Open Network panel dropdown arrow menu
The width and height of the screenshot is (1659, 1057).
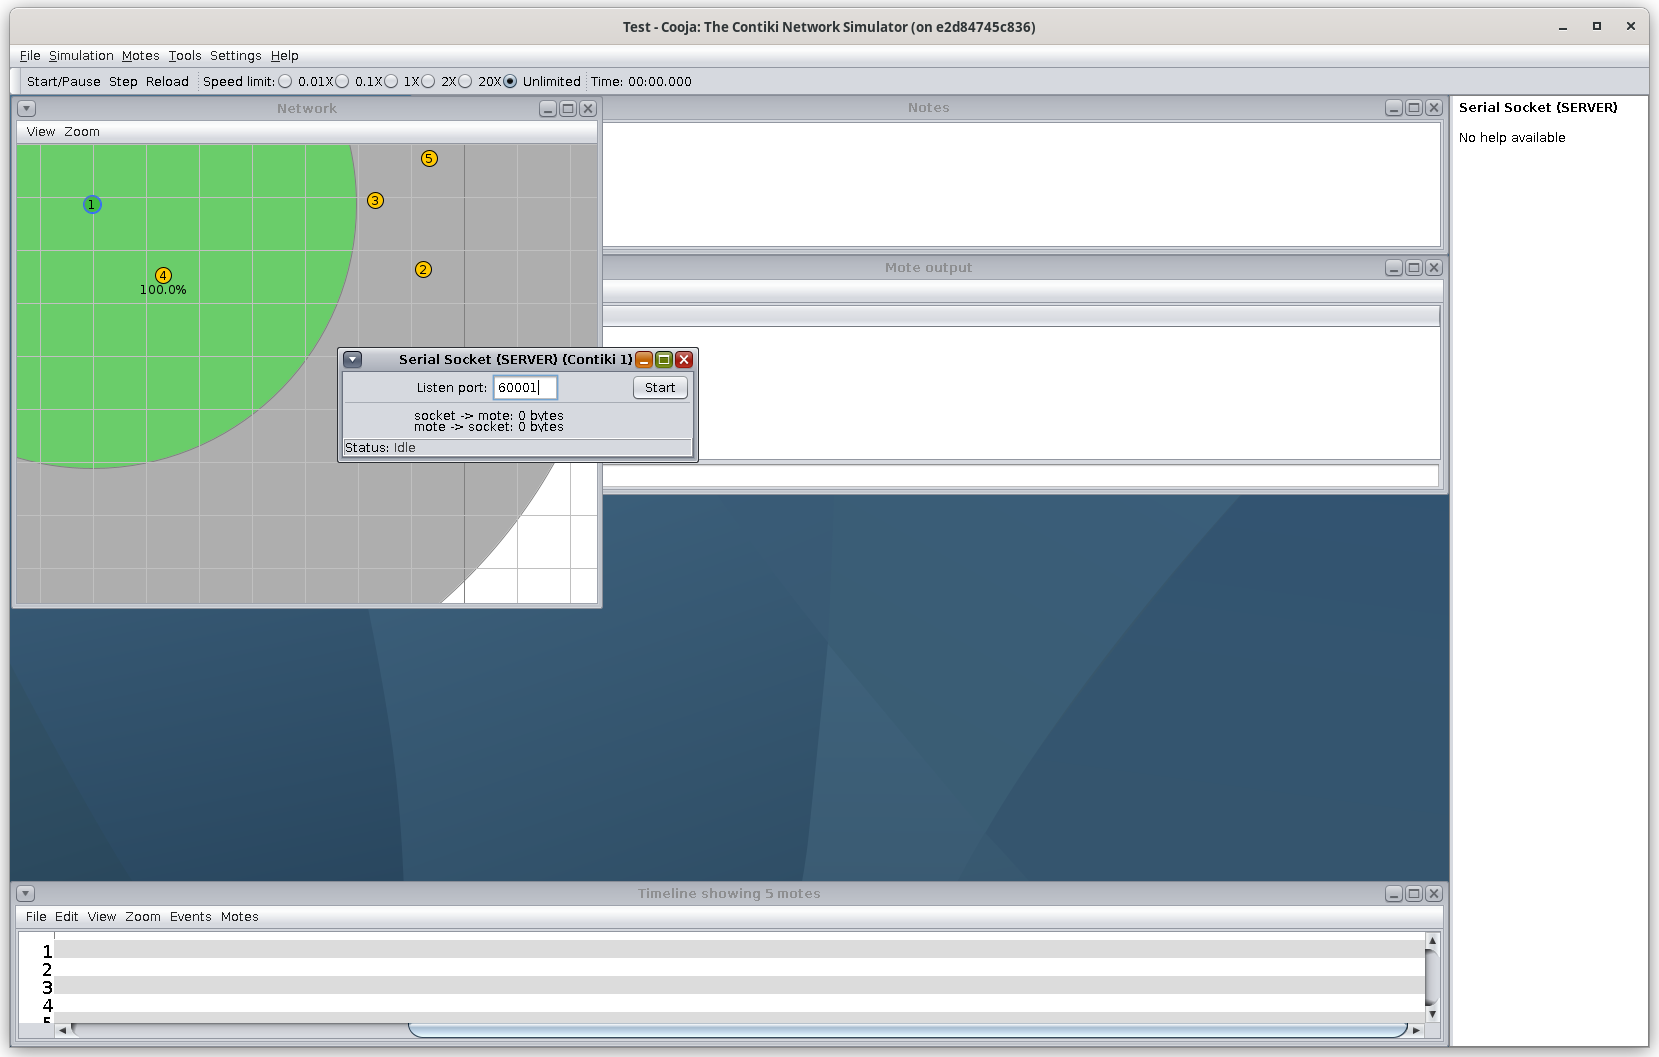[27, 108]
